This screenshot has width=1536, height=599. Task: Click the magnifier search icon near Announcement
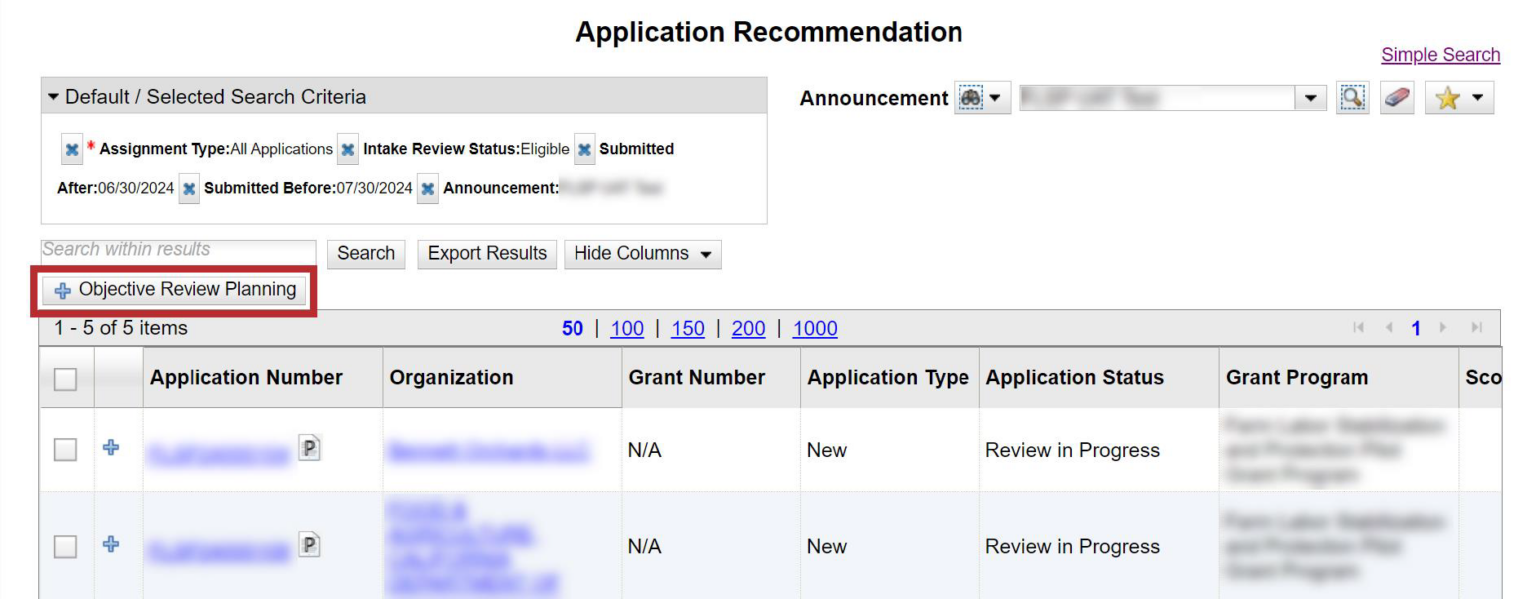tap(1352, 98)
